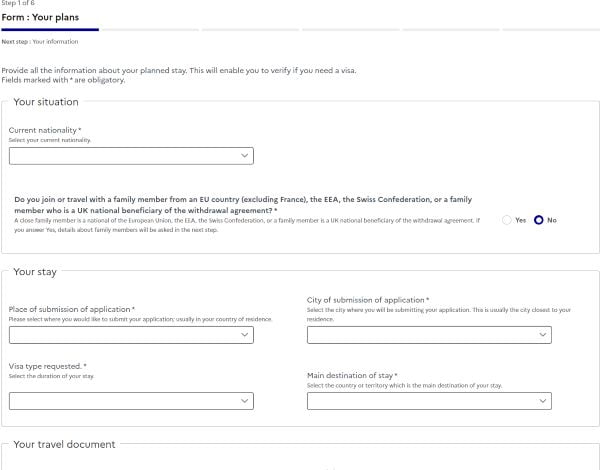
Task: Select the No radio button
Action: coord(538,220)
